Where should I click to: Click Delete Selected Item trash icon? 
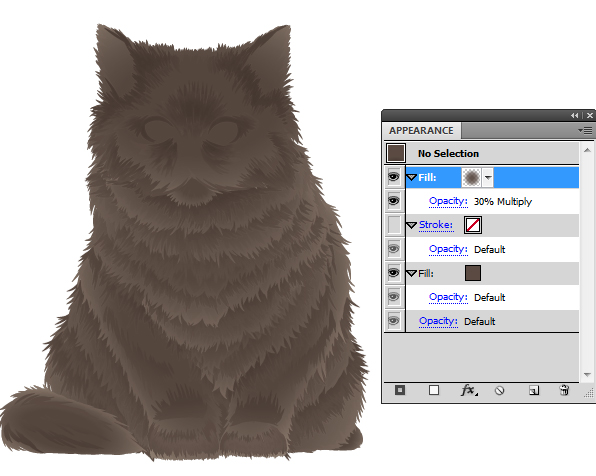(x=564, y=390)
